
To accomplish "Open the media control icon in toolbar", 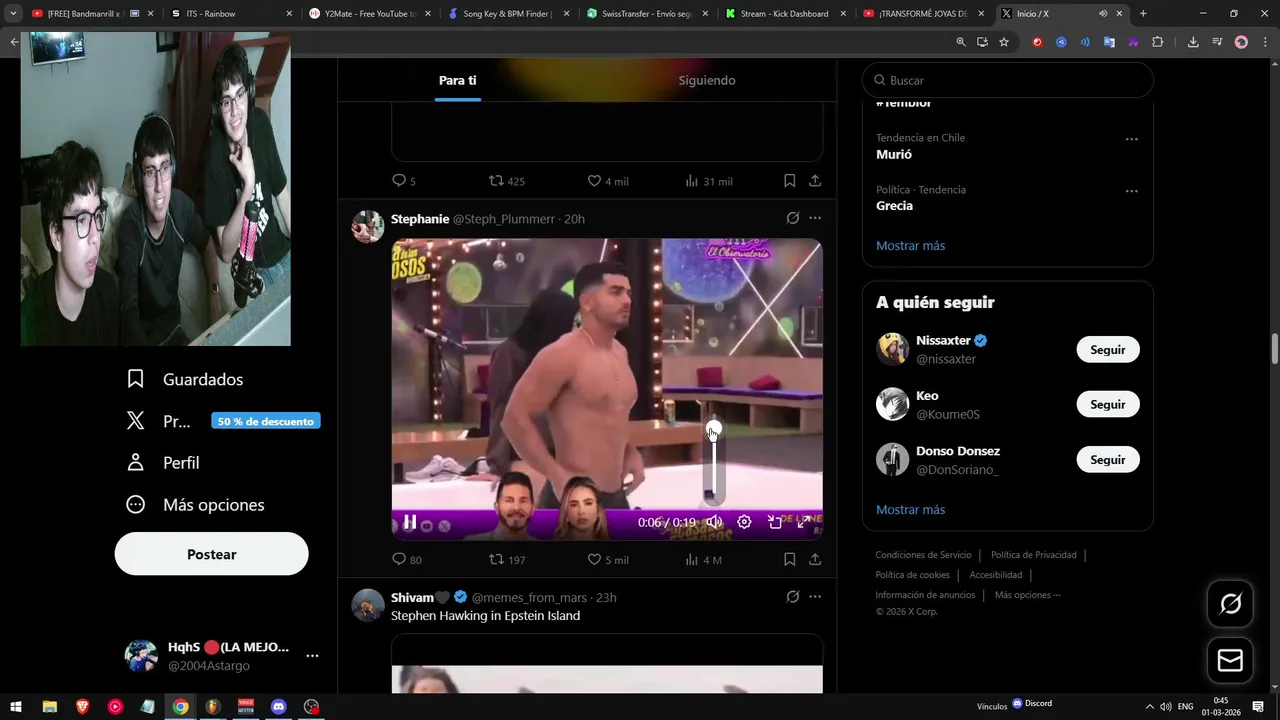I will tap(1217, 42).
